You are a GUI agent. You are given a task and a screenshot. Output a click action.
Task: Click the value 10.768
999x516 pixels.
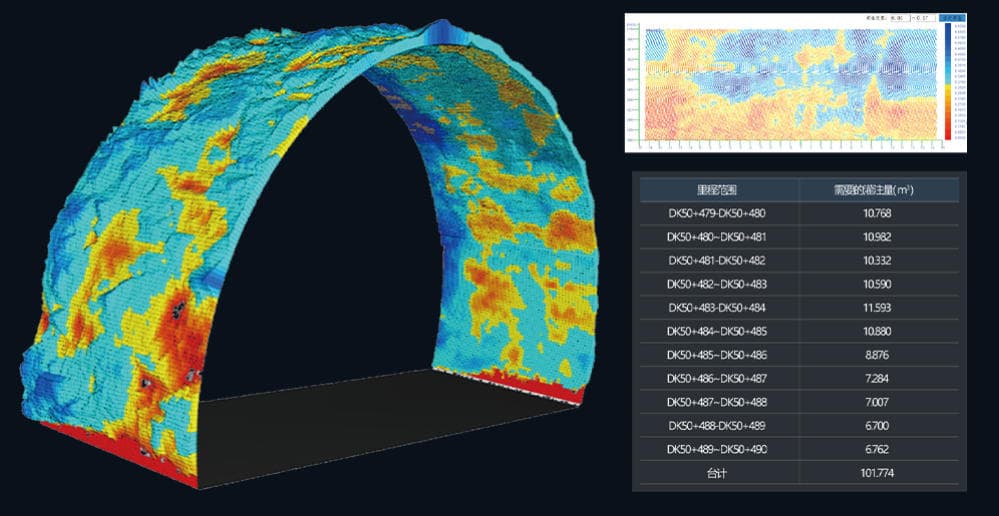click(x=879, y=213)
